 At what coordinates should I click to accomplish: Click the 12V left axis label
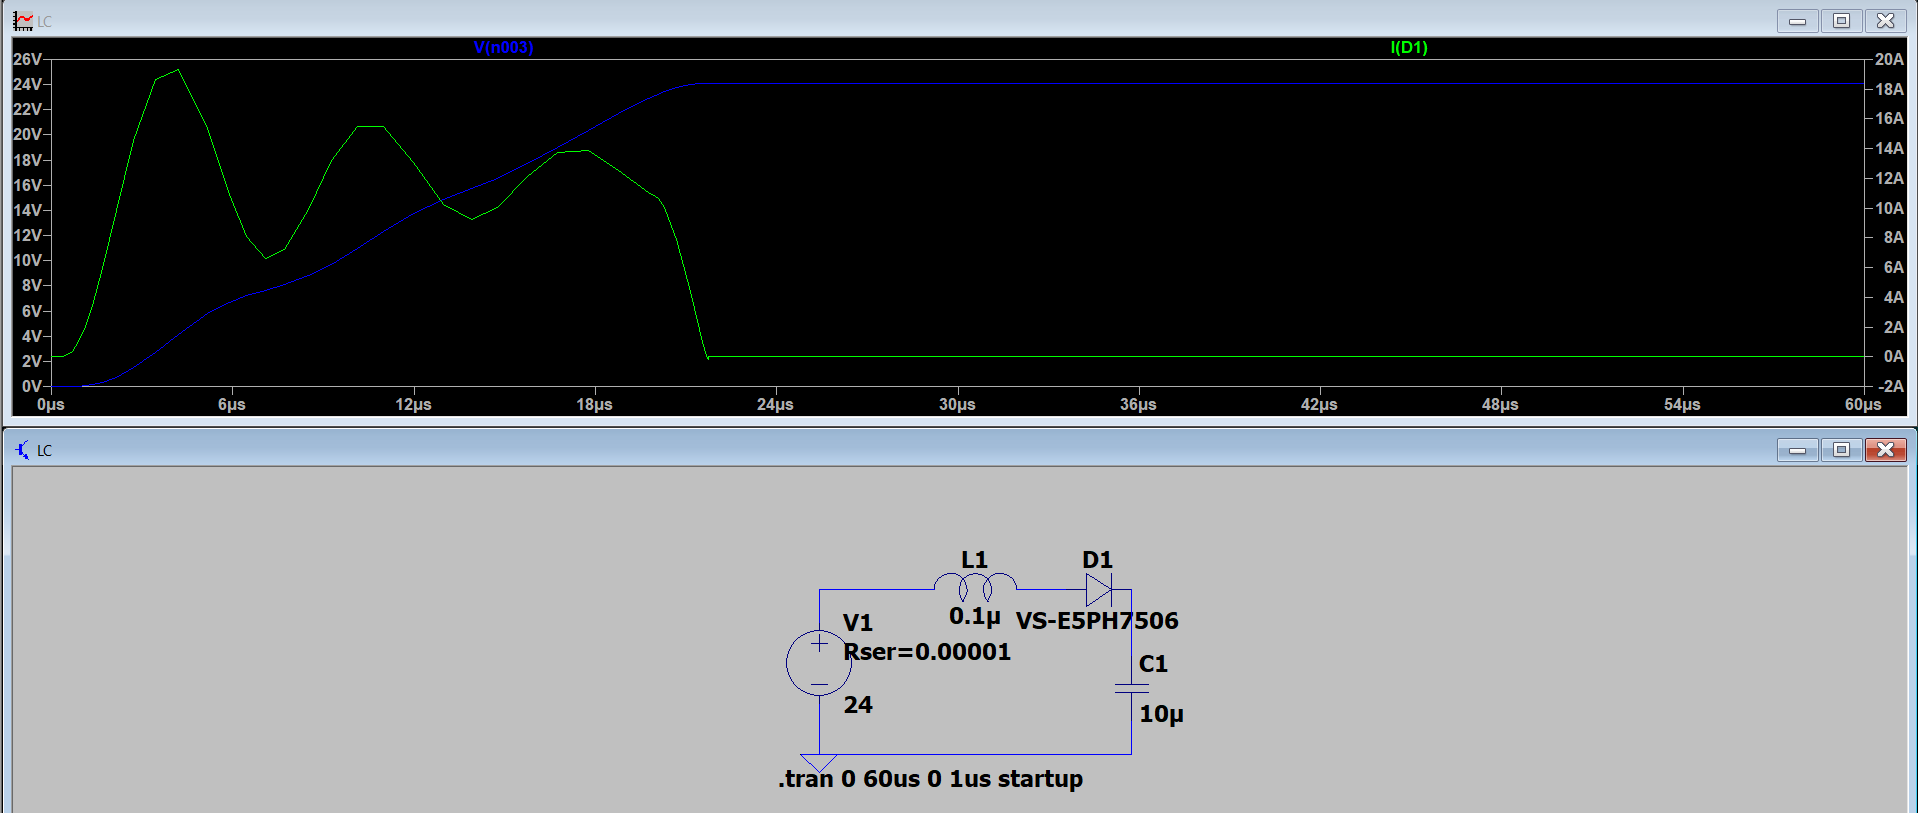(x=27, y=235)
